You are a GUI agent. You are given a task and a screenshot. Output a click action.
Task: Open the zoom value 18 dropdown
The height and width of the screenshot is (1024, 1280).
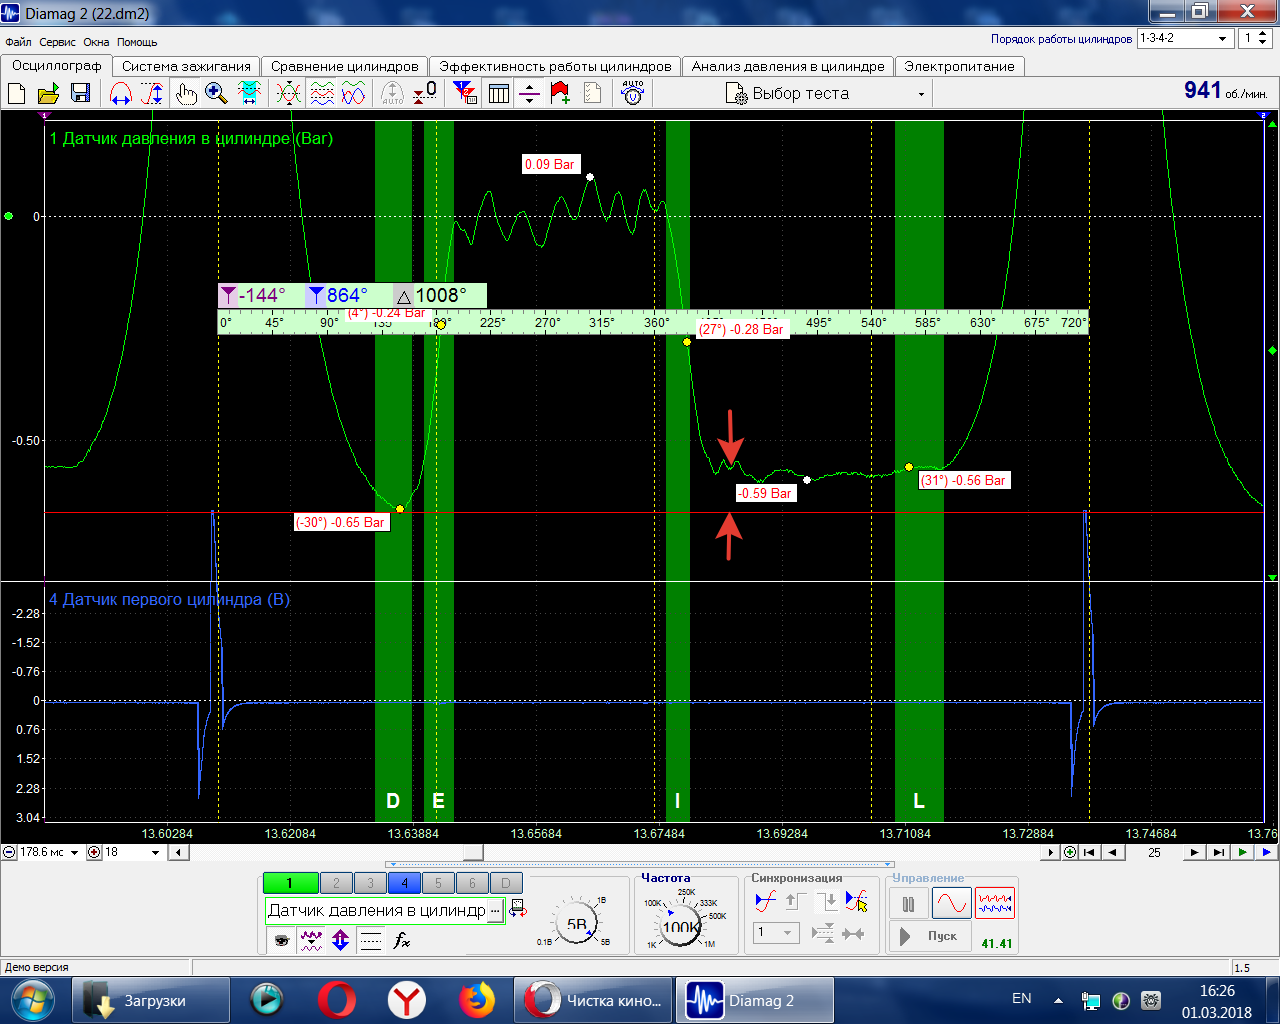pos(155,853)
